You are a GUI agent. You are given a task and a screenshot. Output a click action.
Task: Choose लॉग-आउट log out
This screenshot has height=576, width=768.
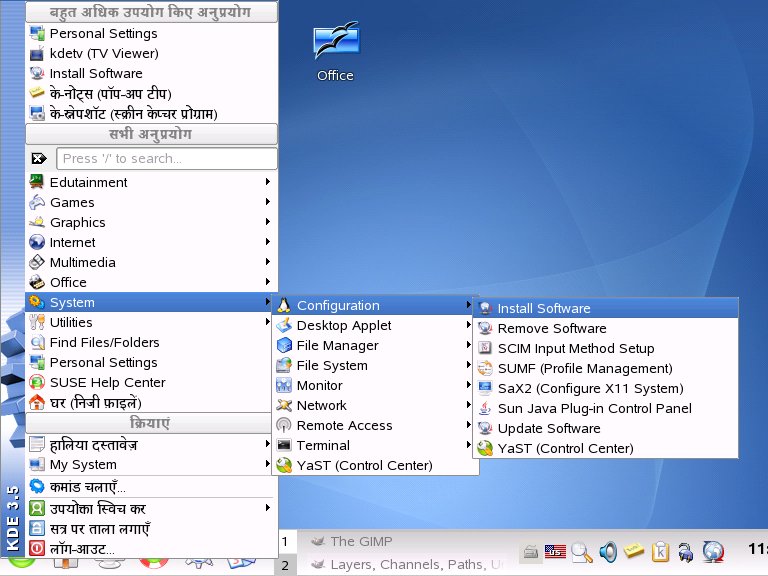tap(151, 549)
